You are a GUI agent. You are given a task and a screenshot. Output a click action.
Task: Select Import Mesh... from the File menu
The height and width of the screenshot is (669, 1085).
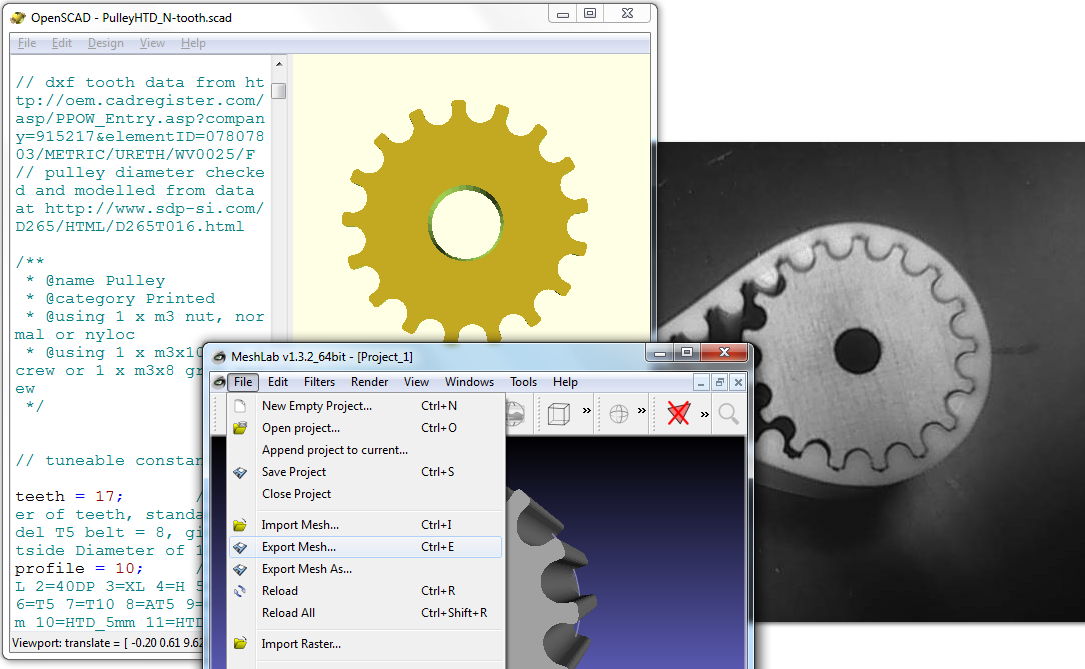point(365,525)
